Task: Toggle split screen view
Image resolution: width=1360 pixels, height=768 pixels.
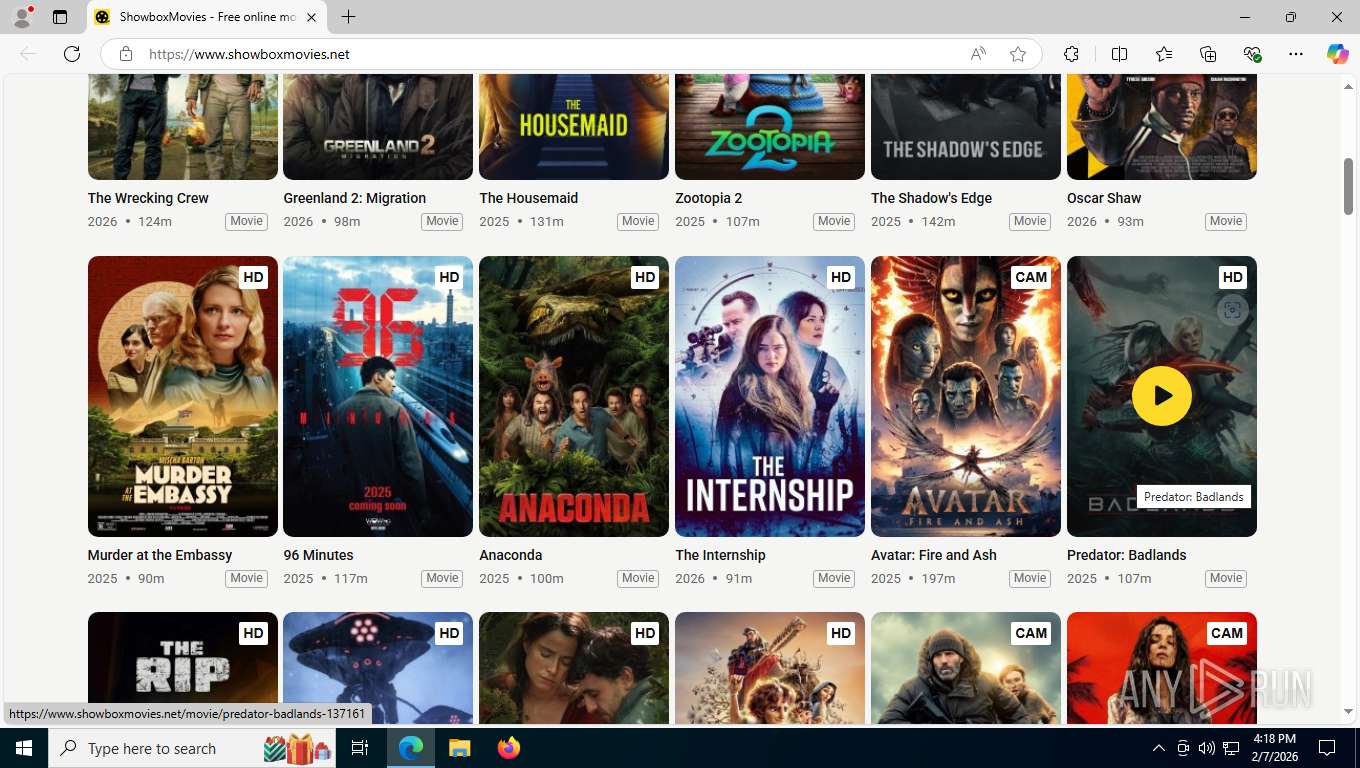Action: click(x=1119, y=54)
